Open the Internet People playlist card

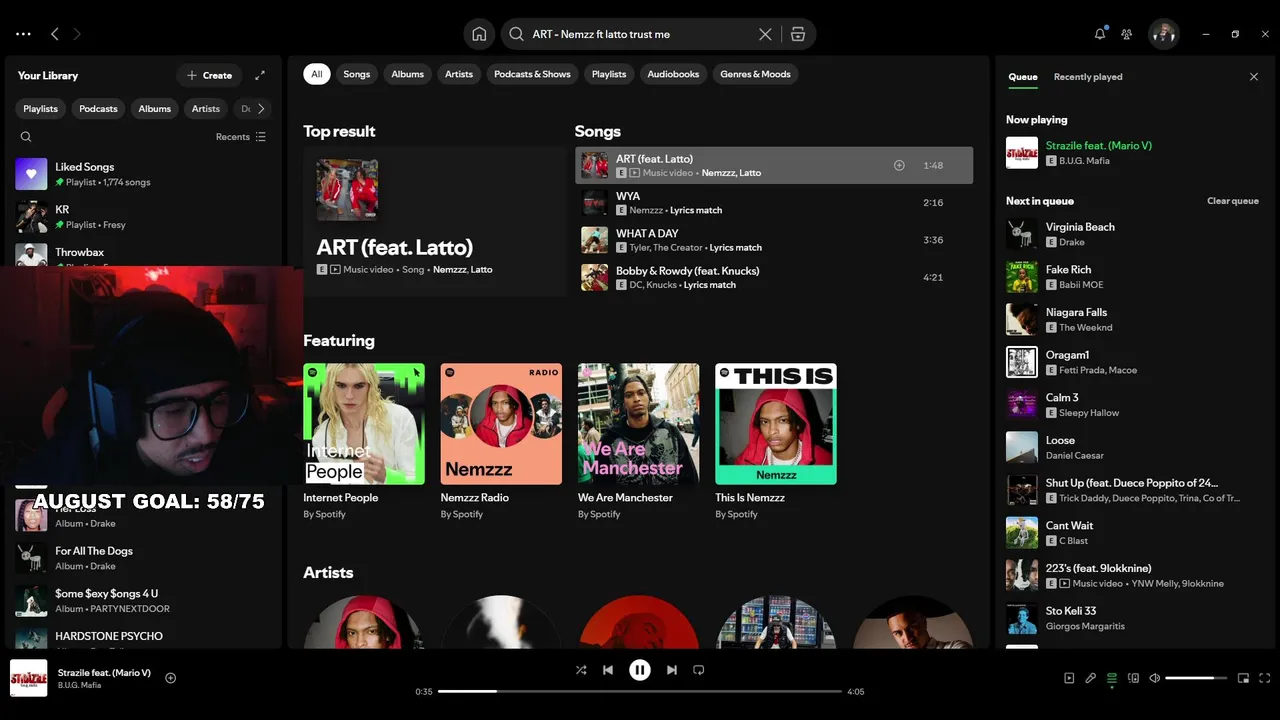coord(364,441)
